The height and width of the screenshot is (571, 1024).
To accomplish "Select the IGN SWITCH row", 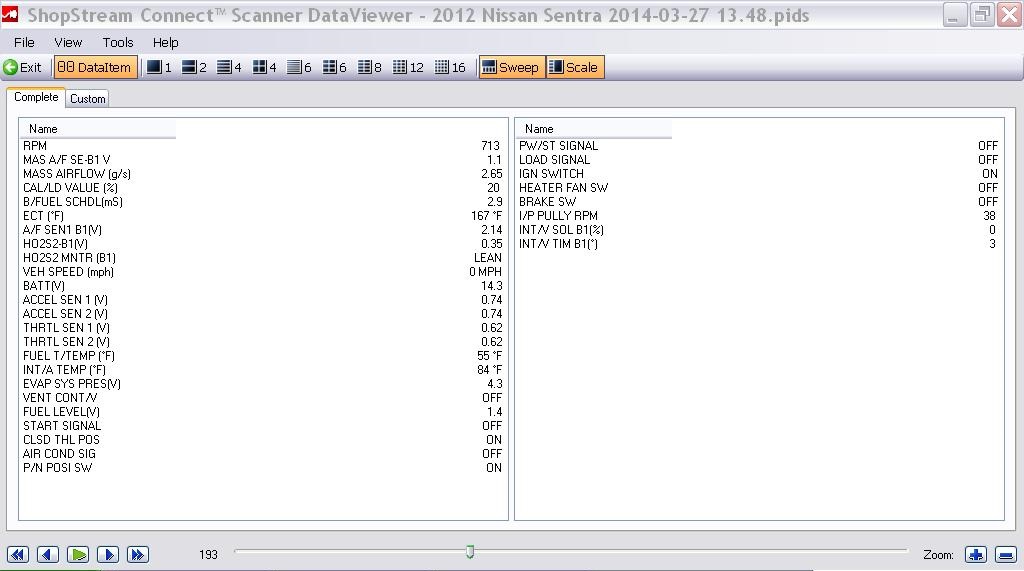I will pos(759,174).
